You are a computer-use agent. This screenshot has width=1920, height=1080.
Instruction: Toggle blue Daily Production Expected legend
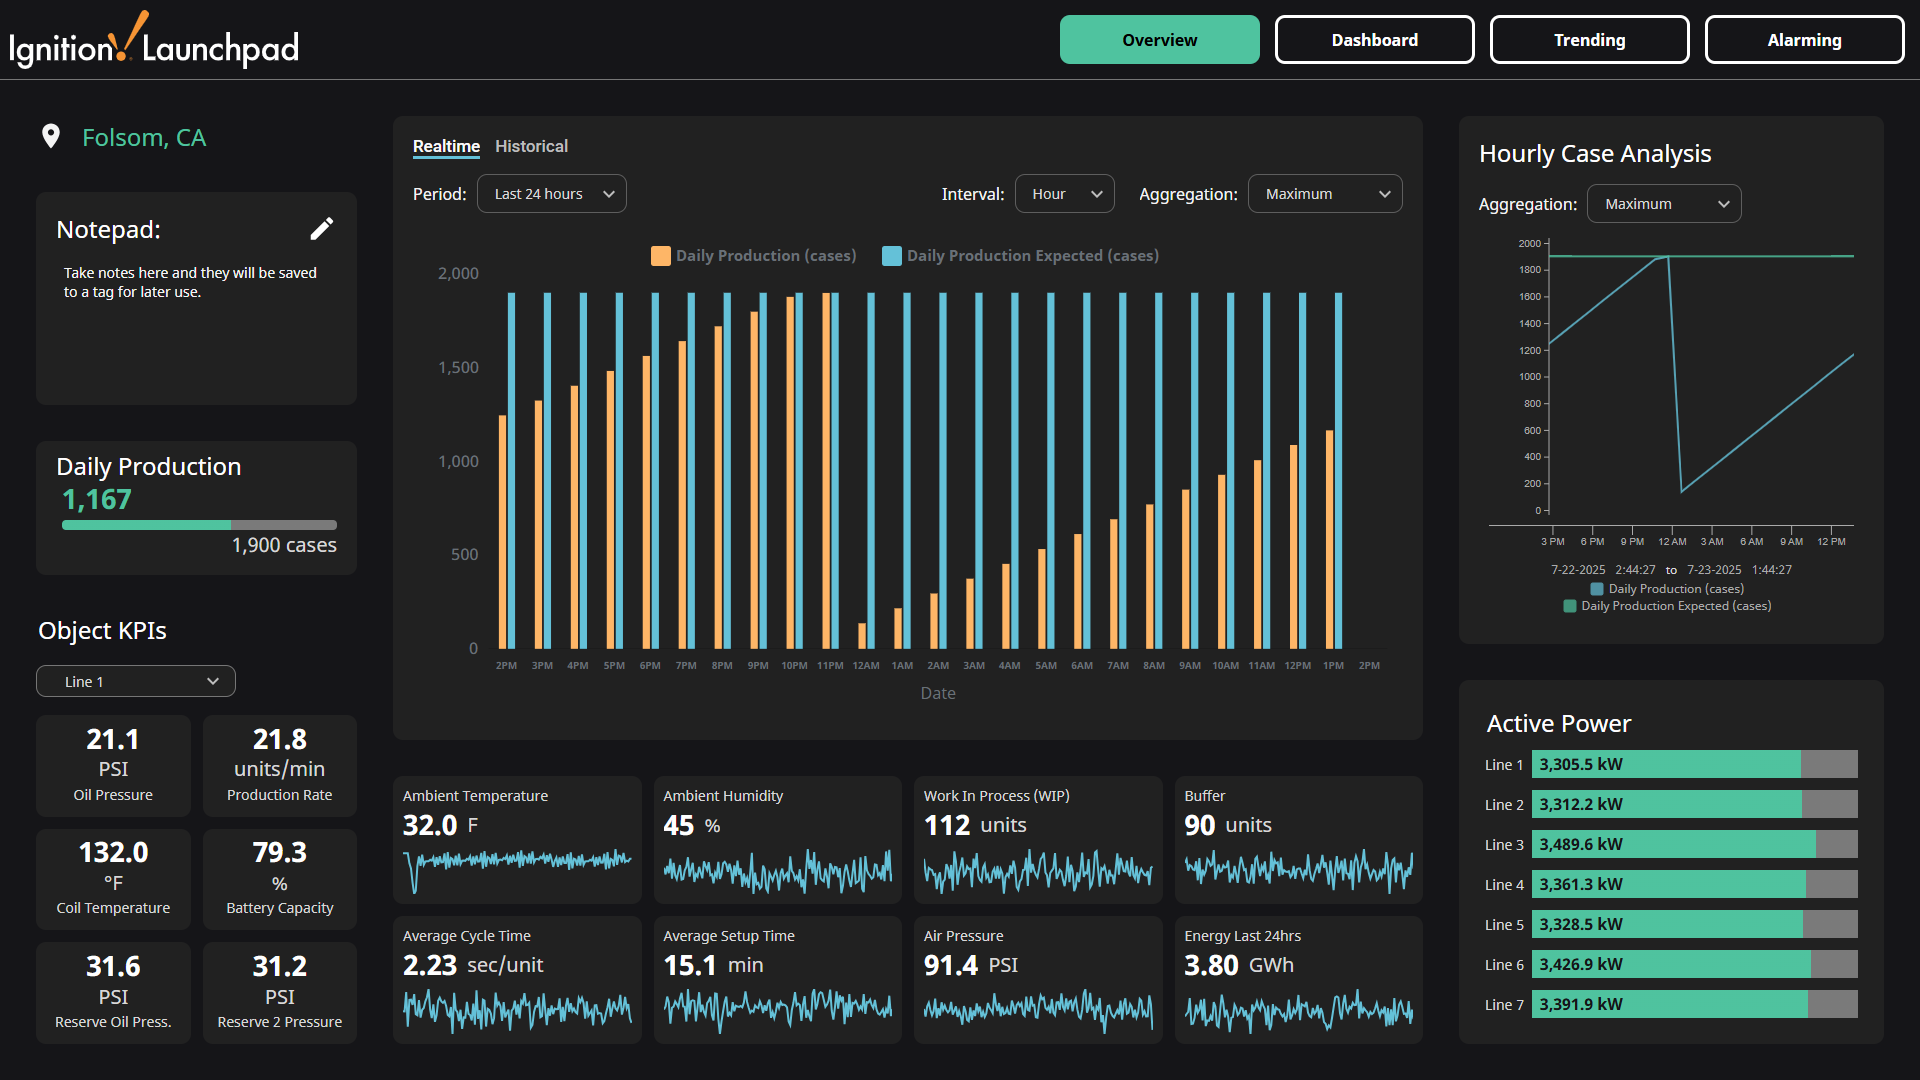click(892, 256)
